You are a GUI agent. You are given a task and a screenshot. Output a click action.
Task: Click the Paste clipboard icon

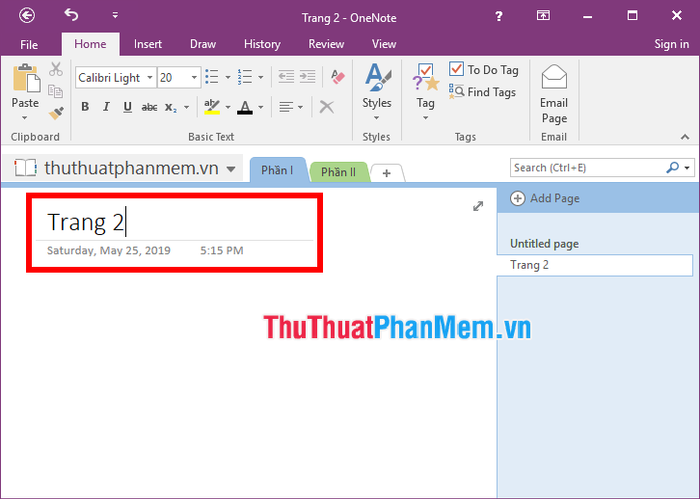[25, 80]
